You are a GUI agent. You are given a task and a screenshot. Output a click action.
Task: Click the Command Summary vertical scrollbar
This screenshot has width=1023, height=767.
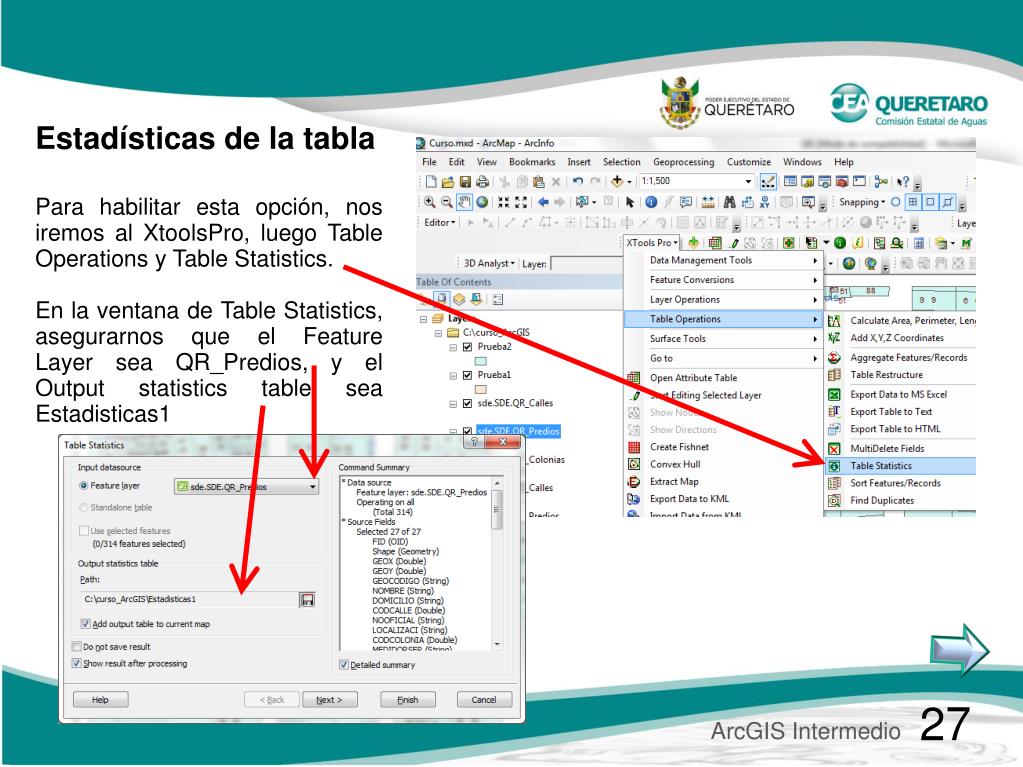[x=497, y=563]
